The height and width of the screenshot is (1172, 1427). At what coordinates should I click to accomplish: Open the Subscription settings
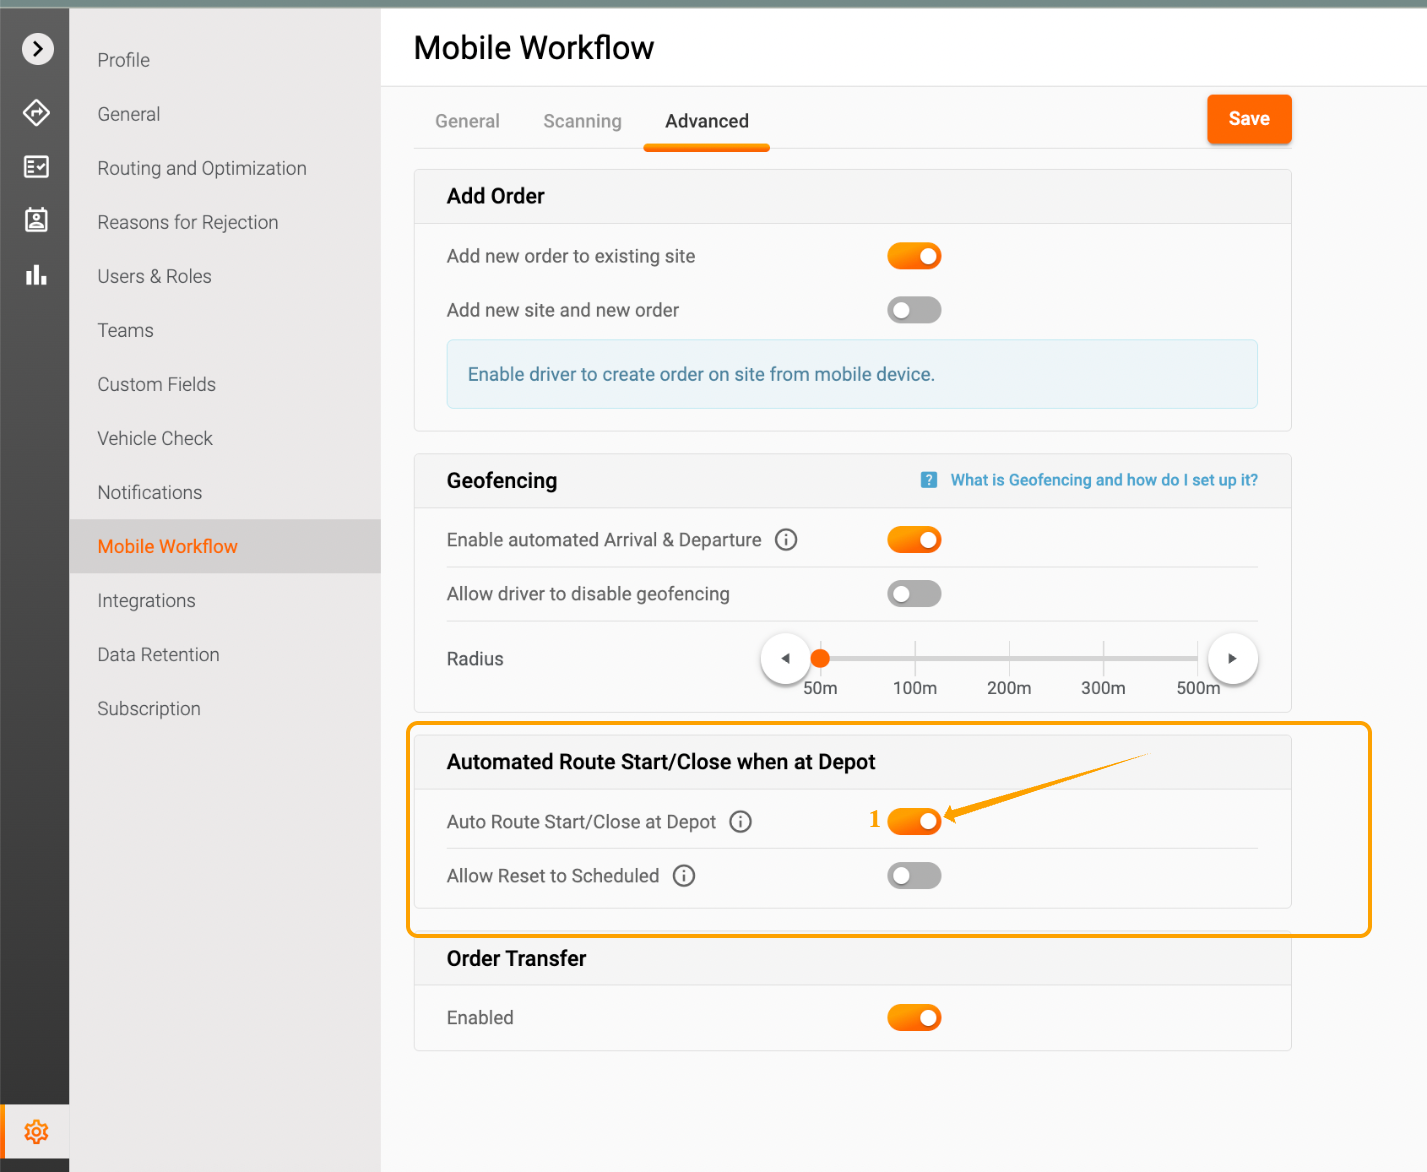[x=149, y=708]
